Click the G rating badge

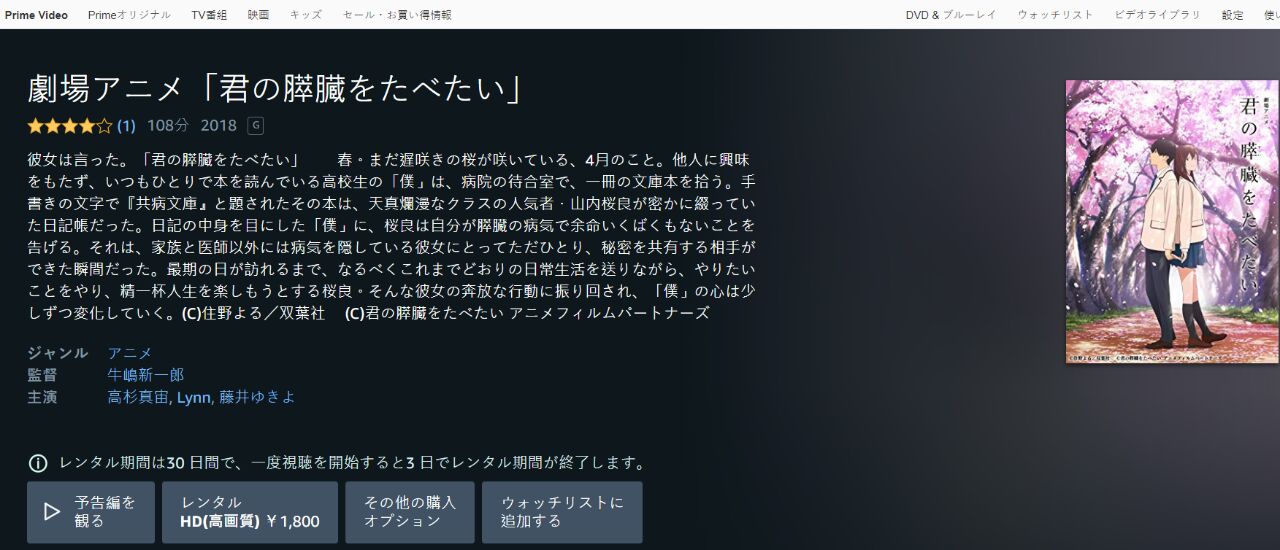(255, 125)
